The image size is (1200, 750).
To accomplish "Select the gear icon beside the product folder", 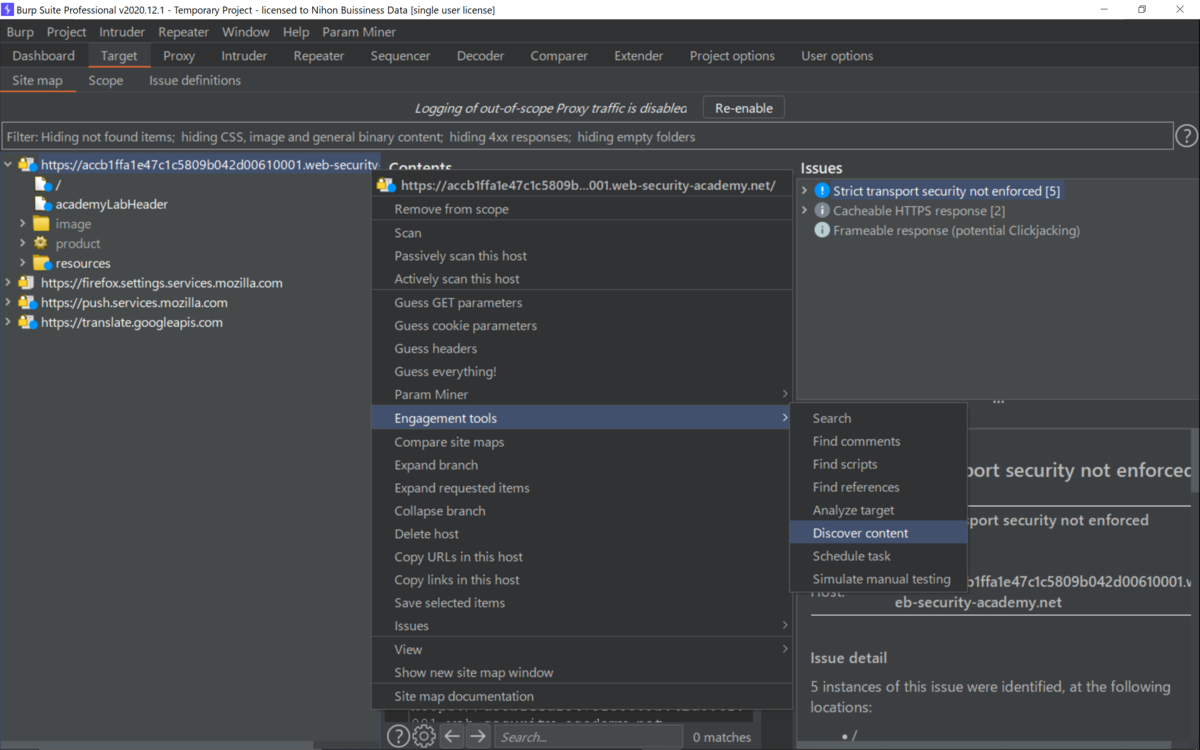I will click(x=42, y=243).
